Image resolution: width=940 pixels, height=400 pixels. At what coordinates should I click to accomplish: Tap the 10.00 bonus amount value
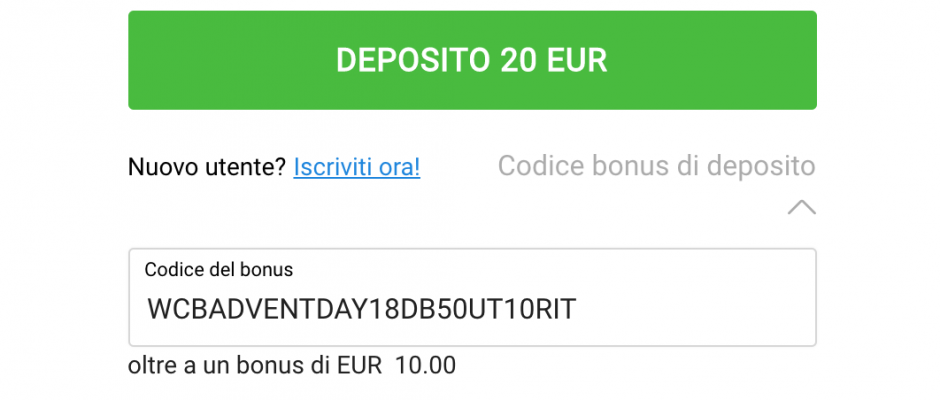coord(425,365)
